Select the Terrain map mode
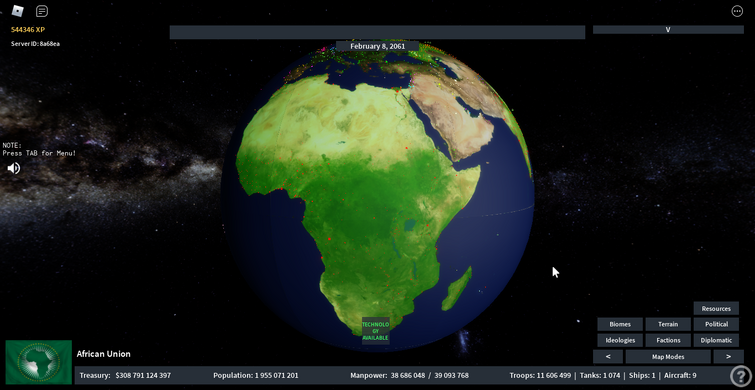Viewport: 755px width, 390px height. coord(668,324)
